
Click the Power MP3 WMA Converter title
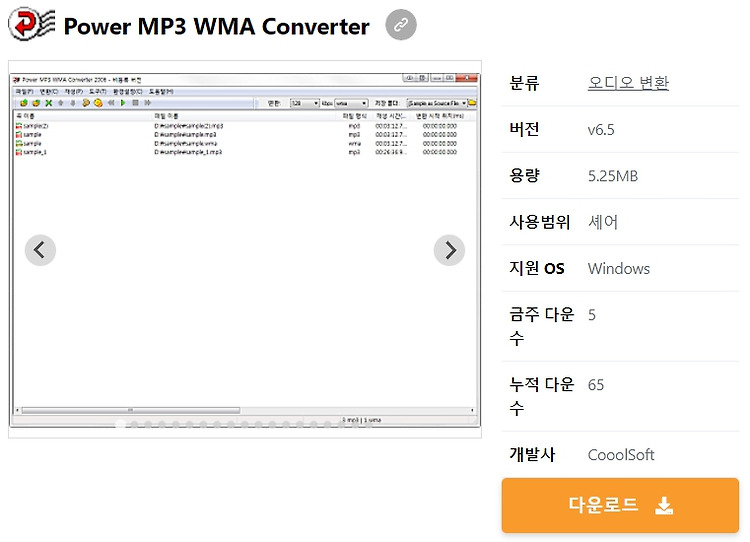click(x=216, y=26)
